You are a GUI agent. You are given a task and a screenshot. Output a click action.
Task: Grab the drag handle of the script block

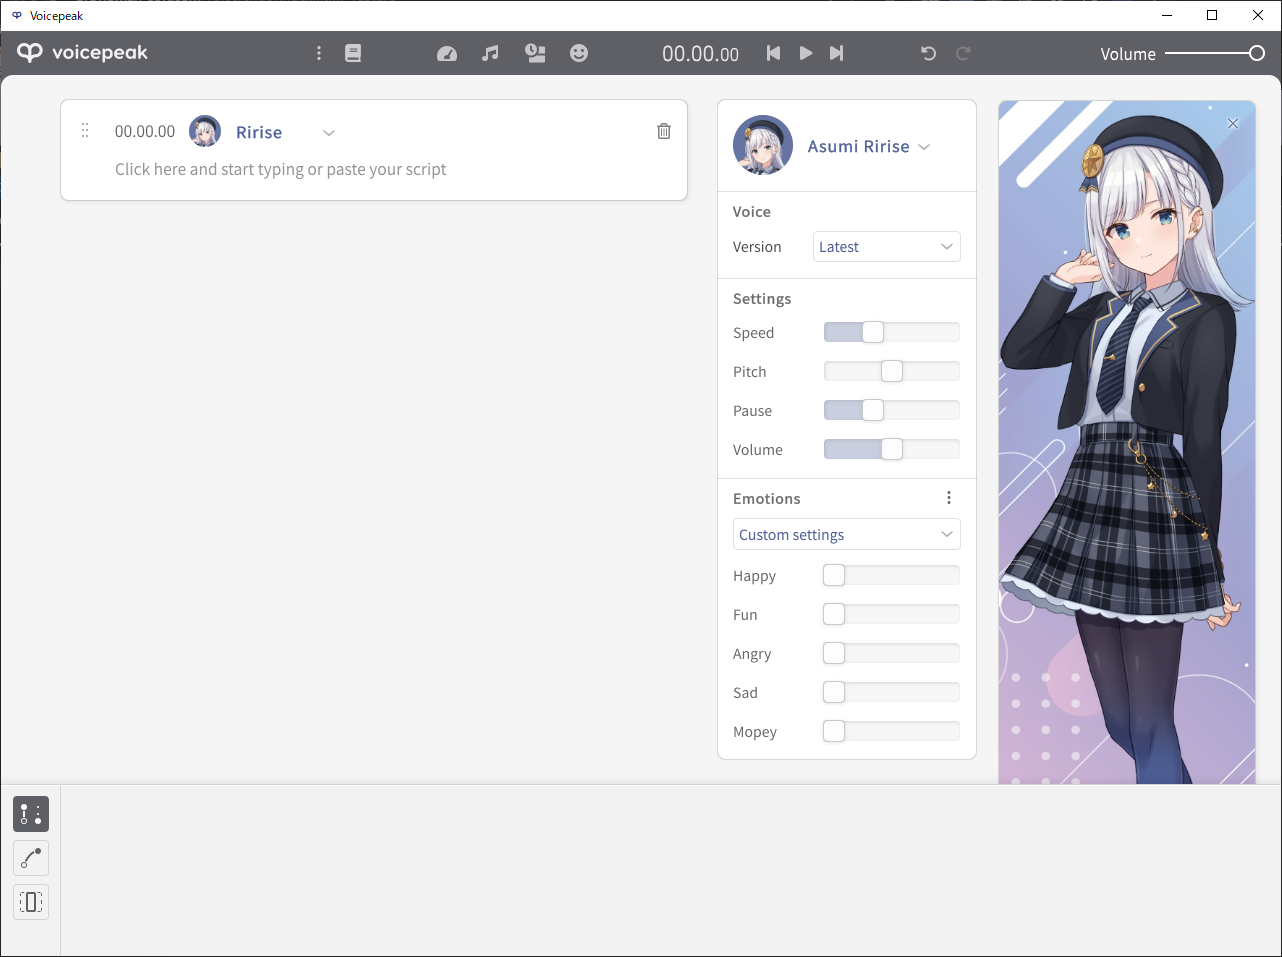[85, 131]
